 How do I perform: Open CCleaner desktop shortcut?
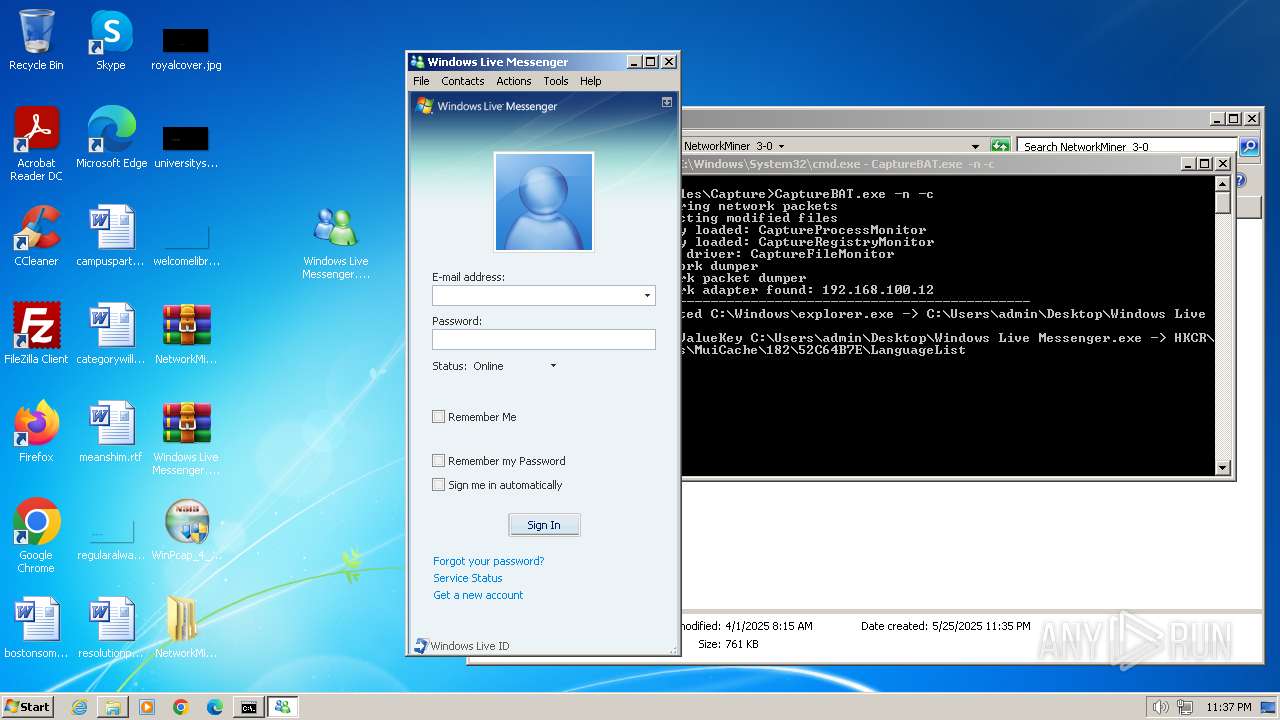36,236
